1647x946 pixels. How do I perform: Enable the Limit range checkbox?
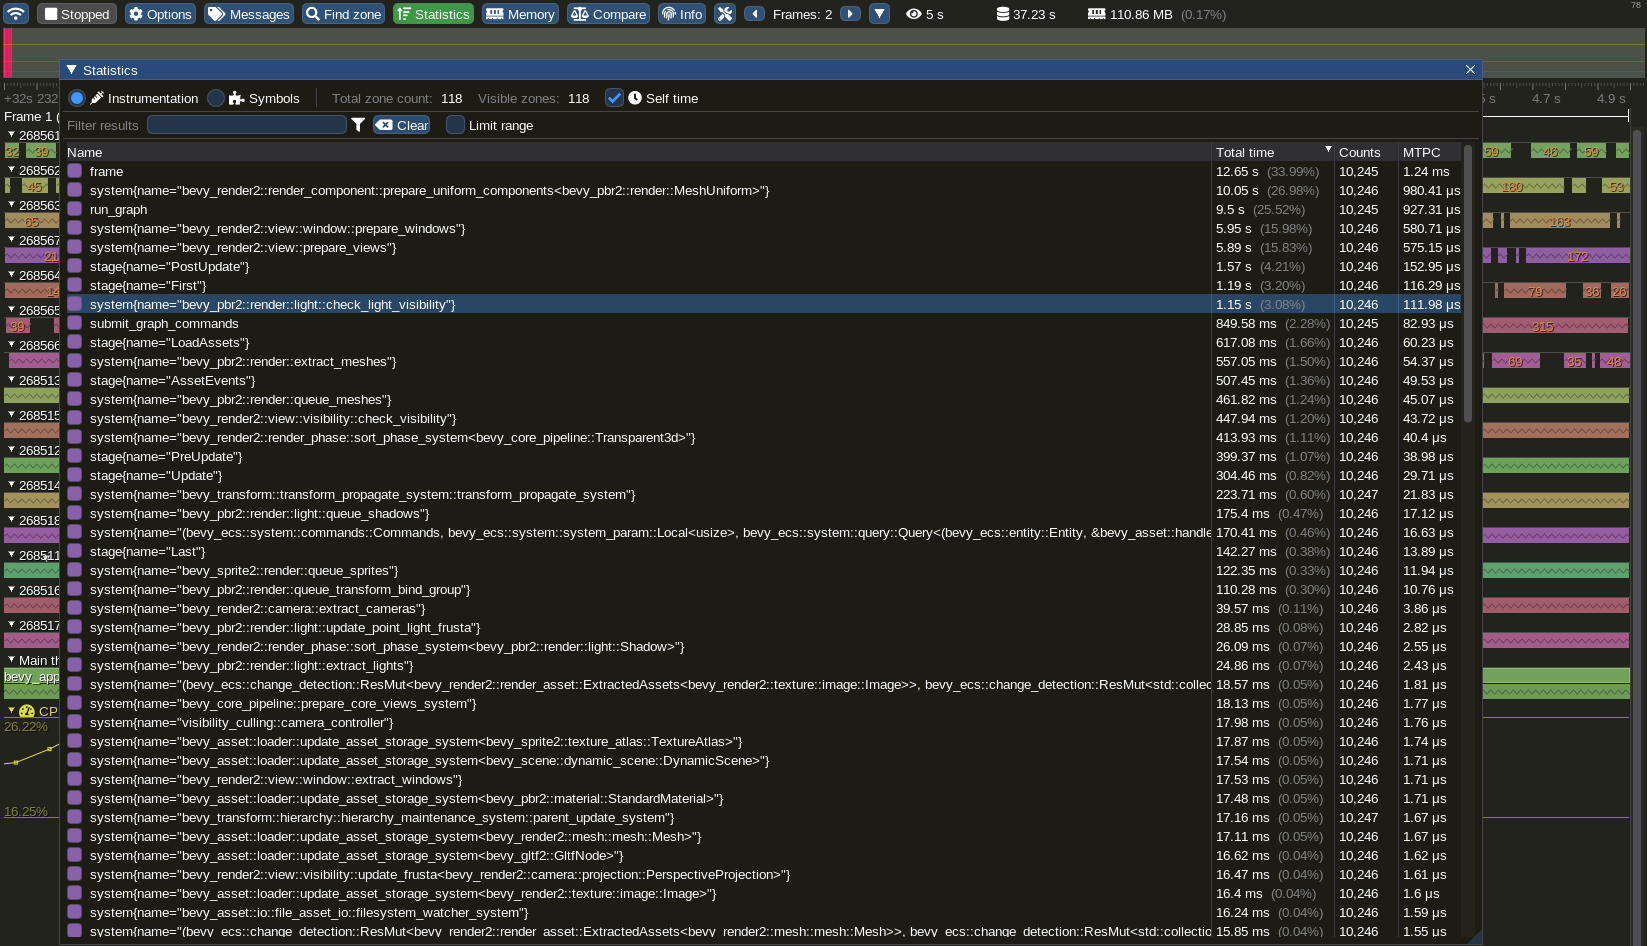pos(455,125)
